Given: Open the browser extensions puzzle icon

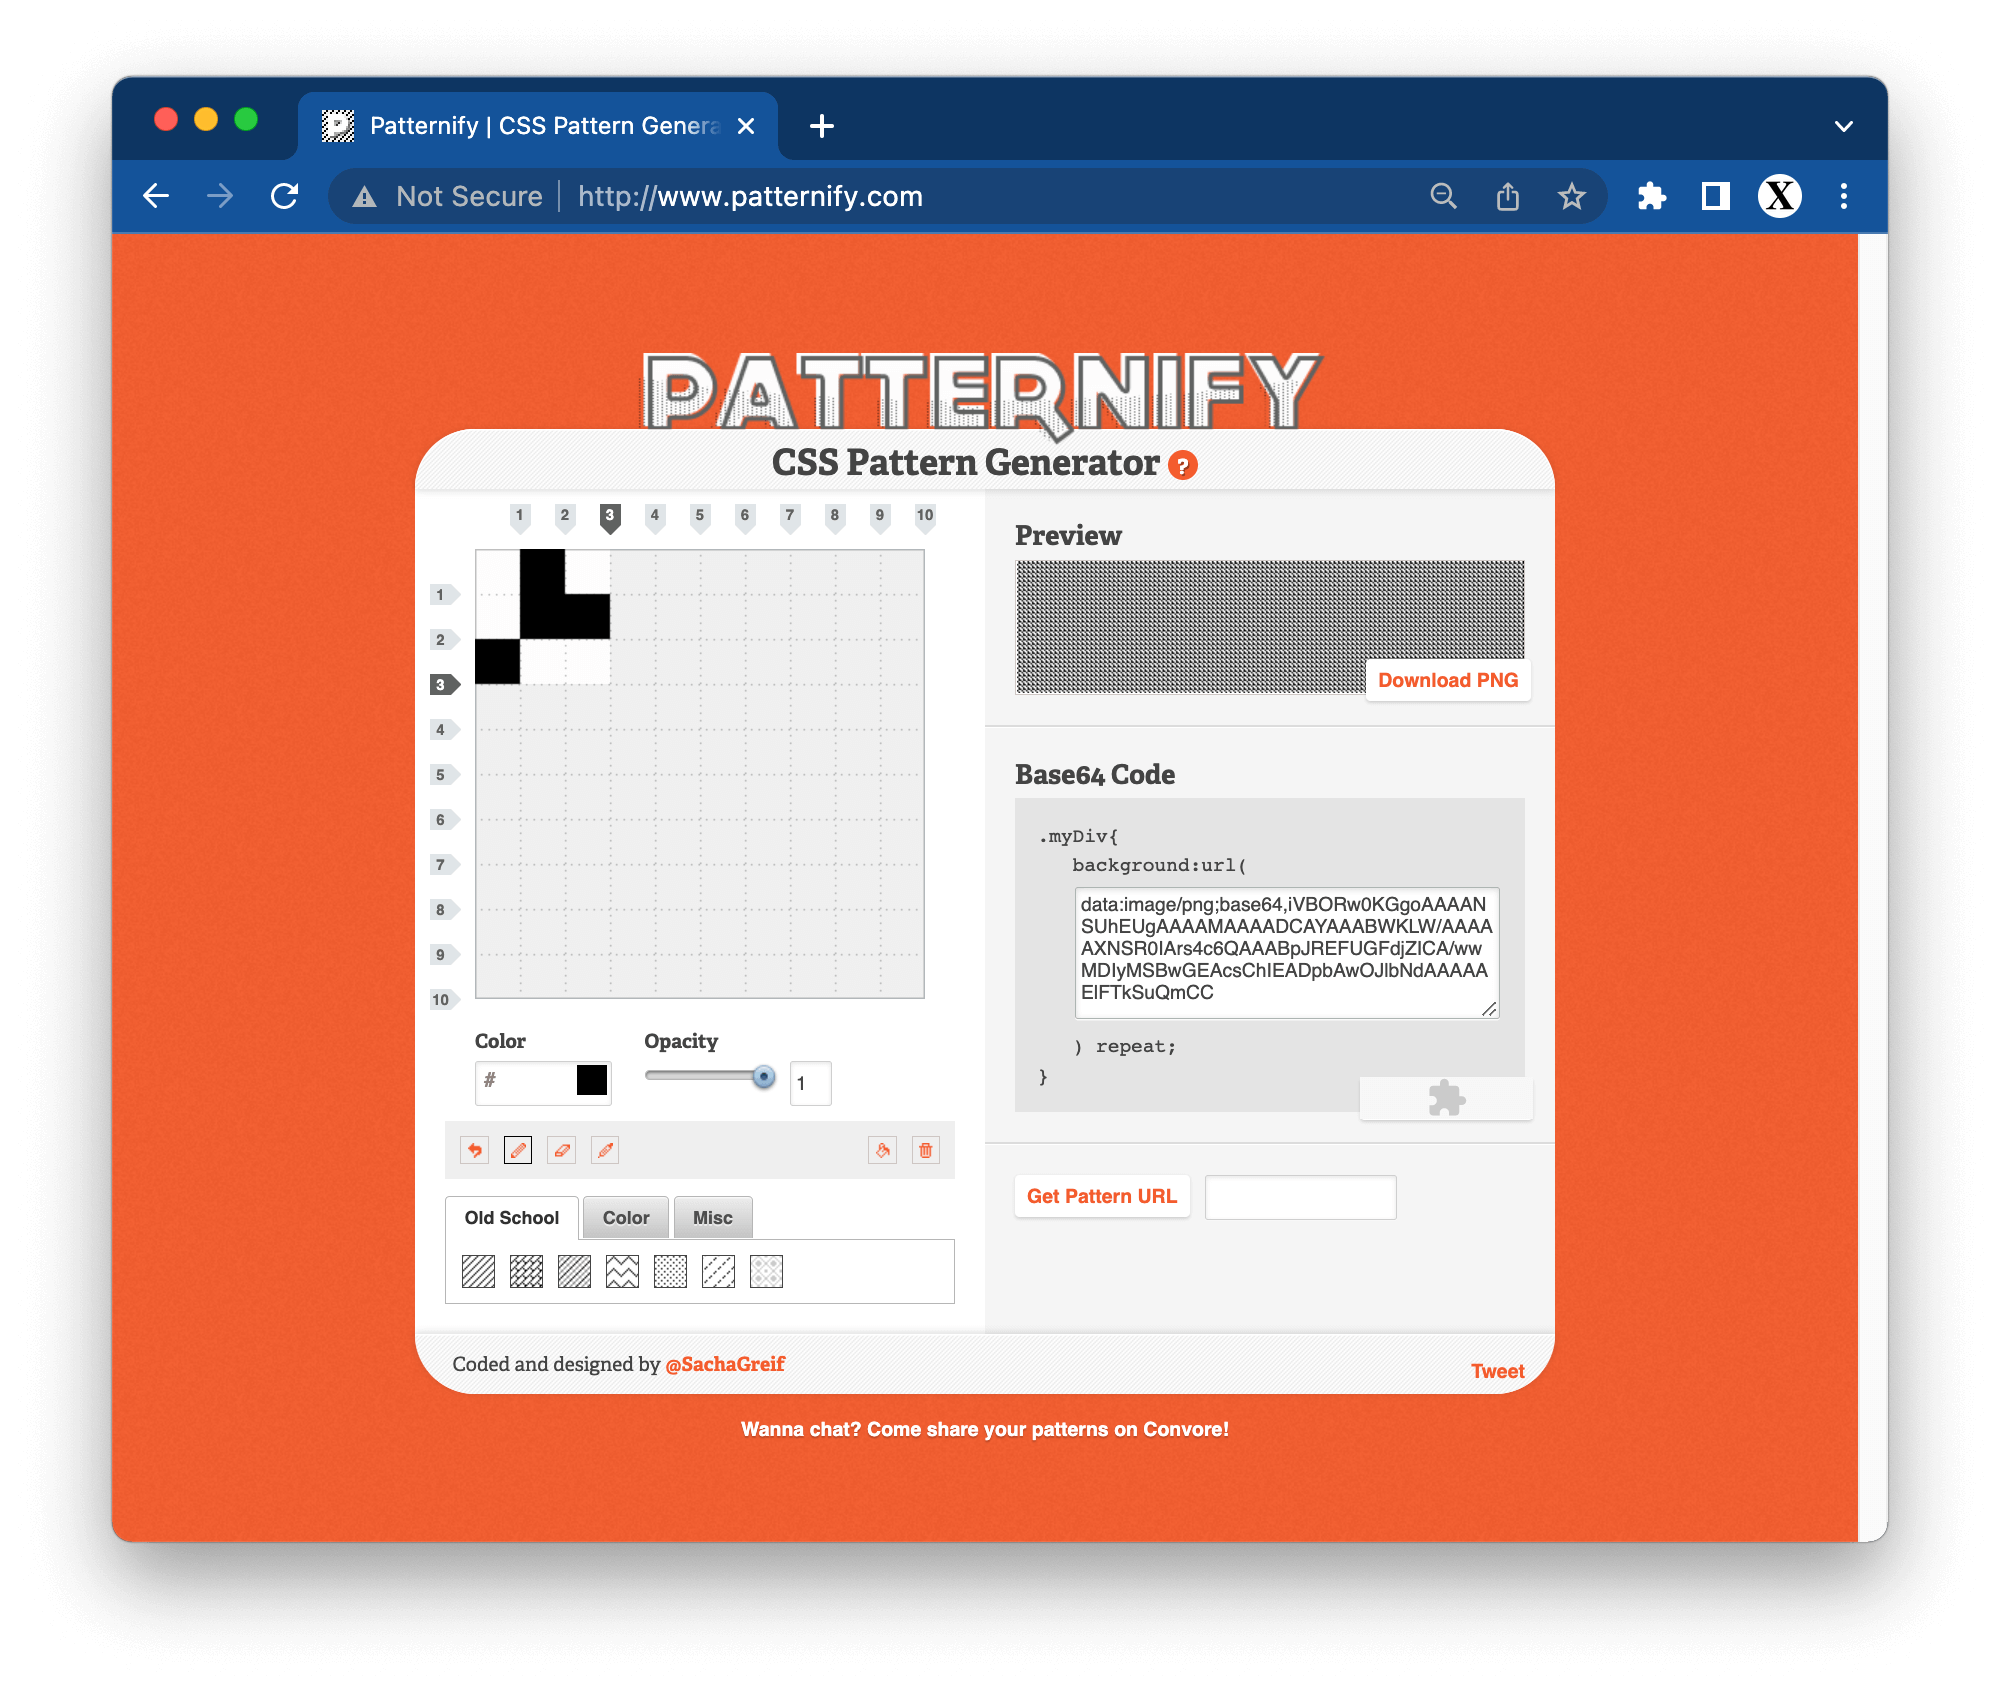Looking at the screenshot, I should click(x=1651, y=196).
